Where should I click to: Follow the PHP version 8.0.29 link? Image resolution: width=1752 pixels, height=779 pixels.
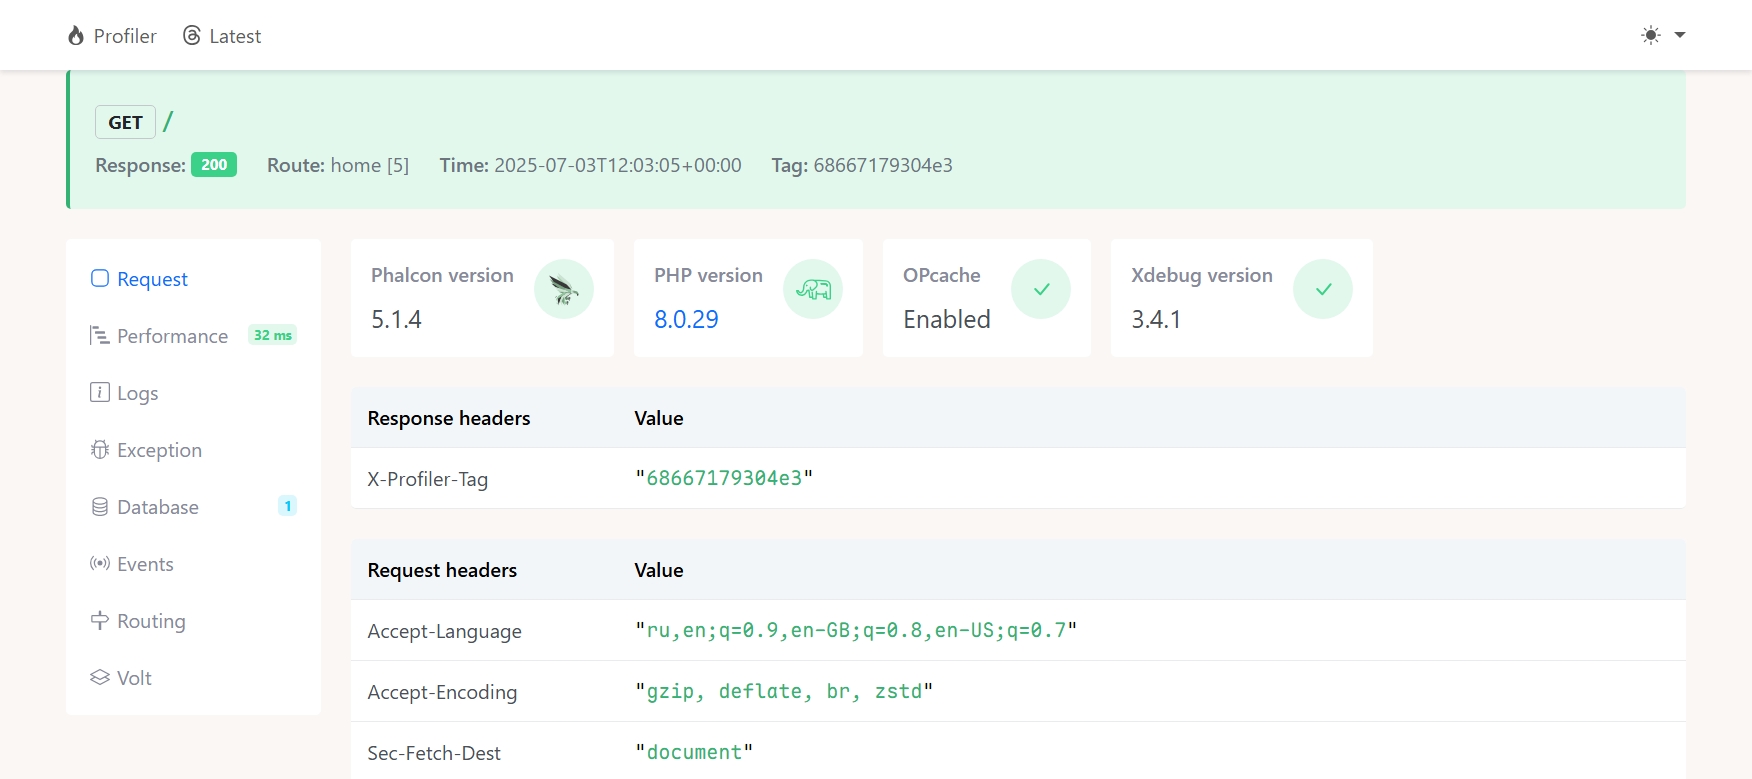point(686,319)
